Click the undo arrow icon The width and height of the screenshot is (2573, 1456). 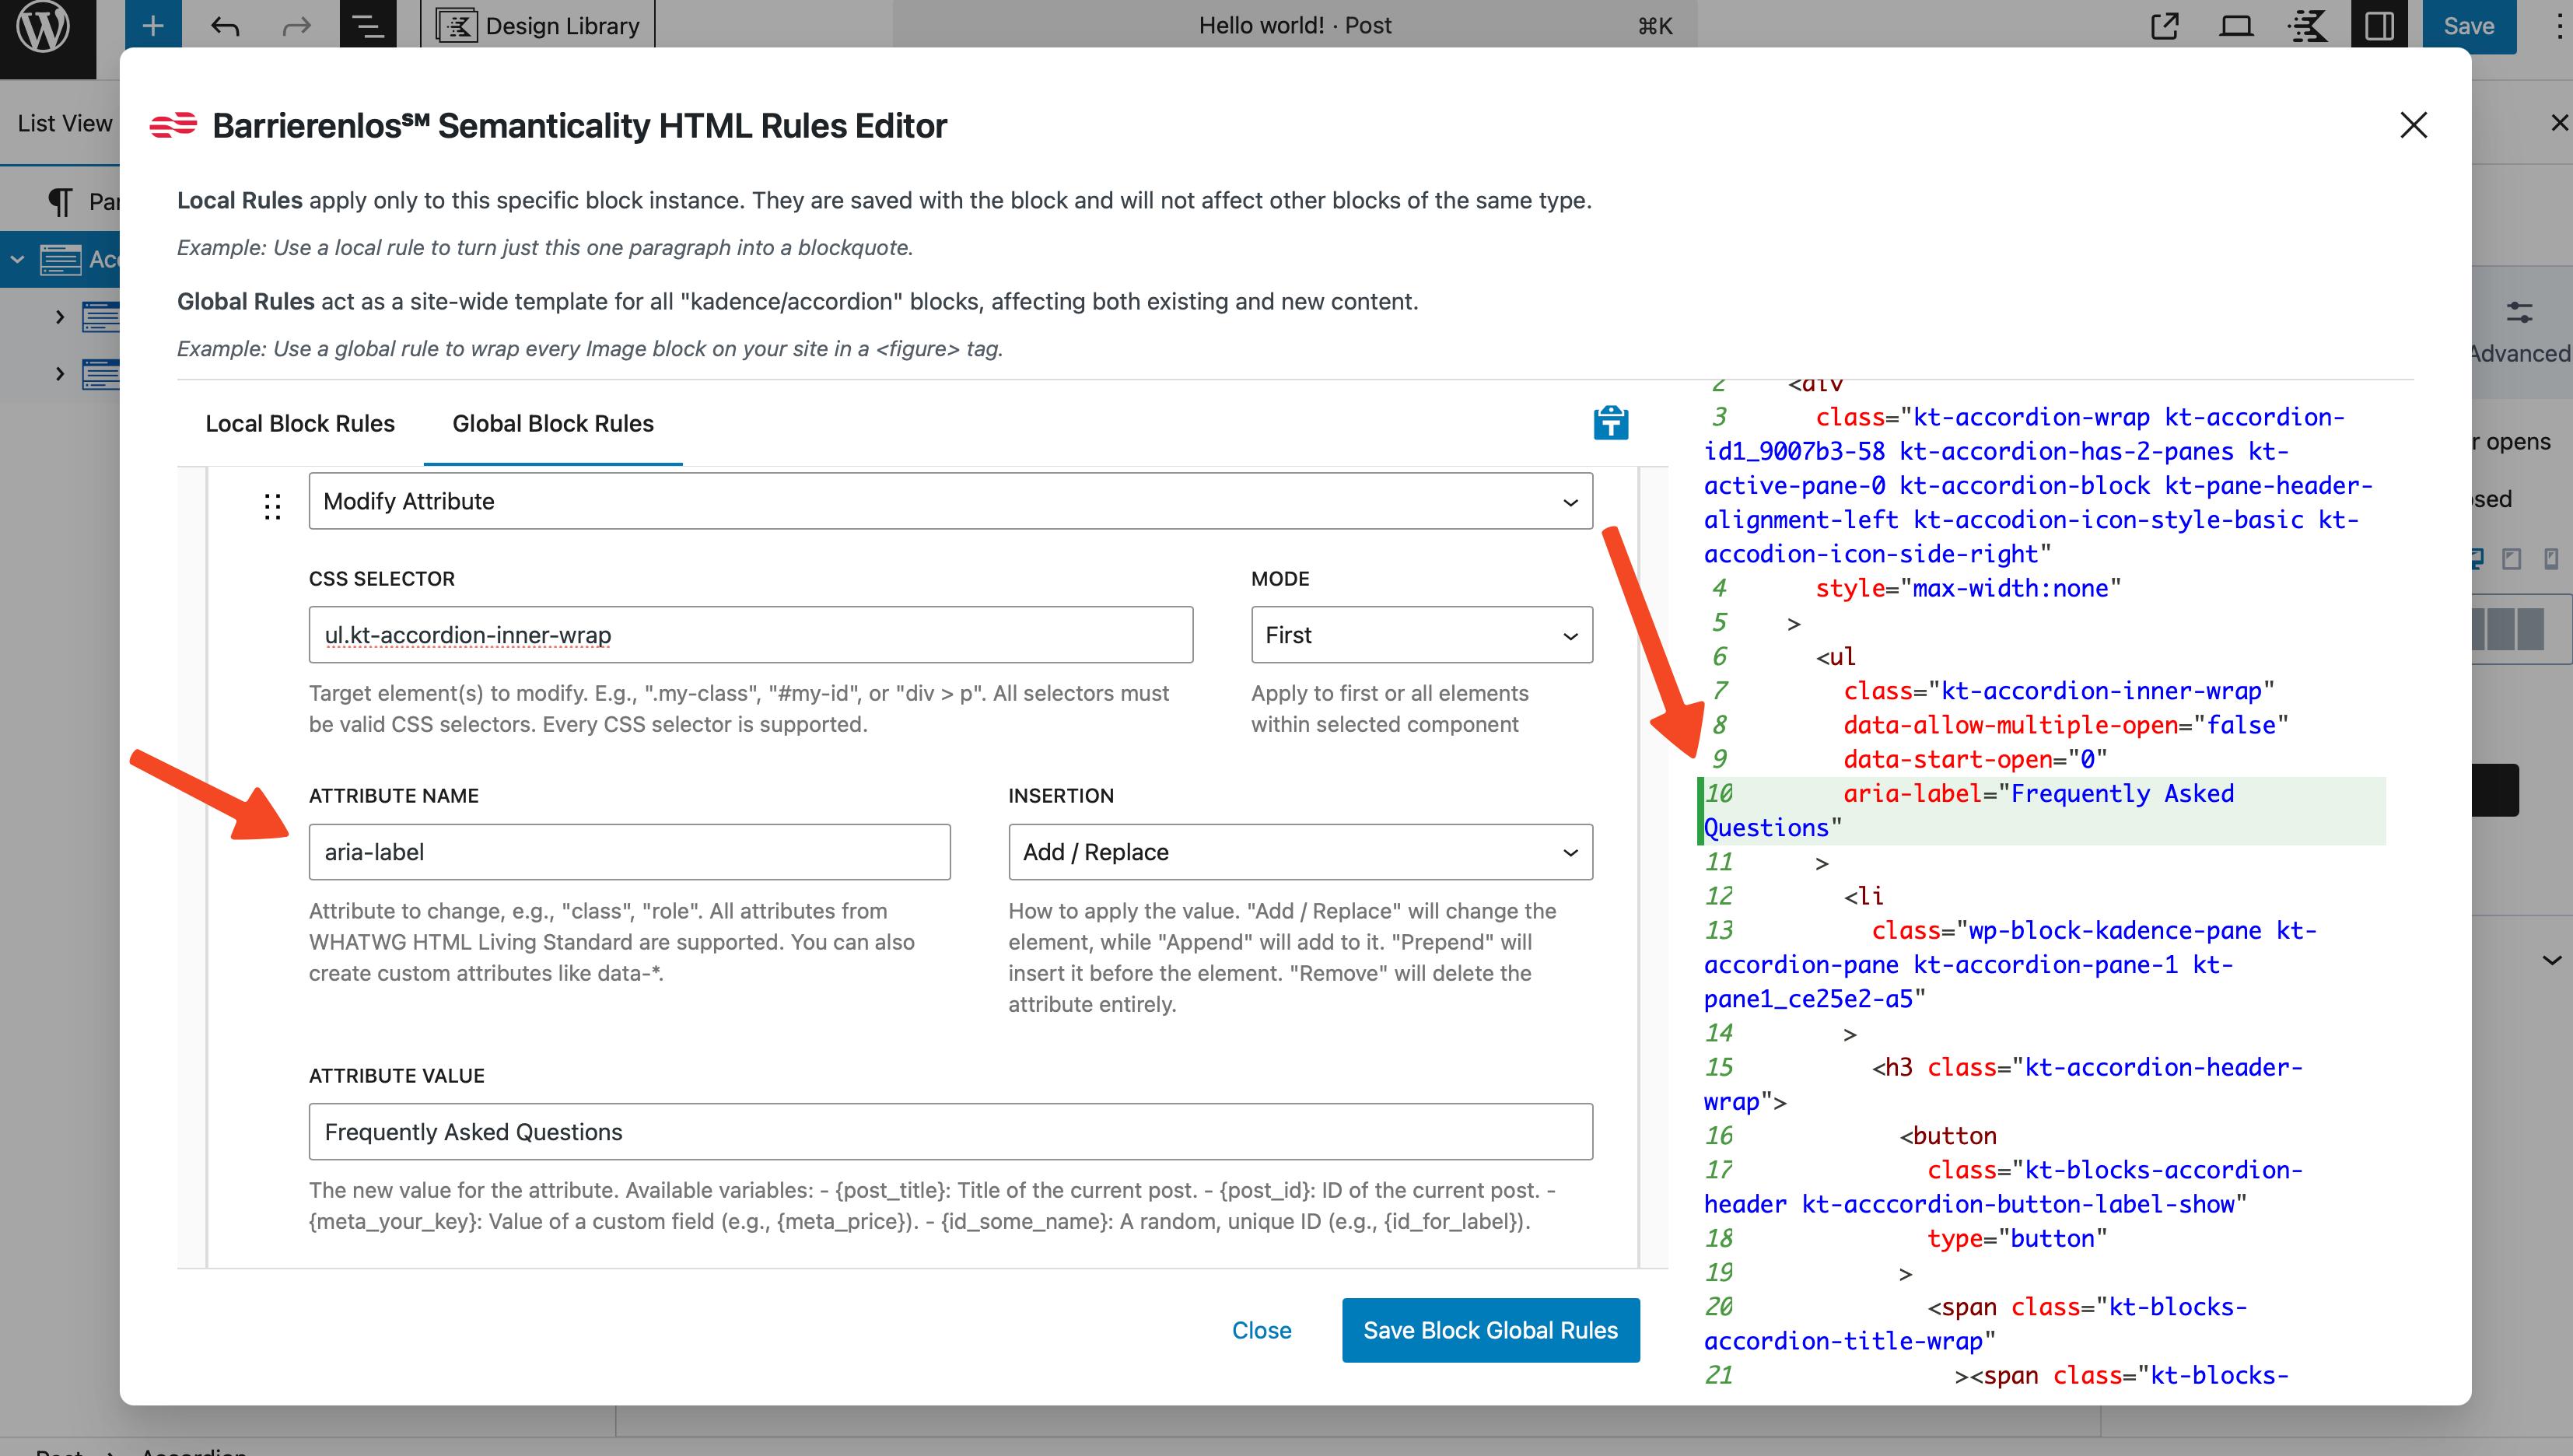point(225,25)
